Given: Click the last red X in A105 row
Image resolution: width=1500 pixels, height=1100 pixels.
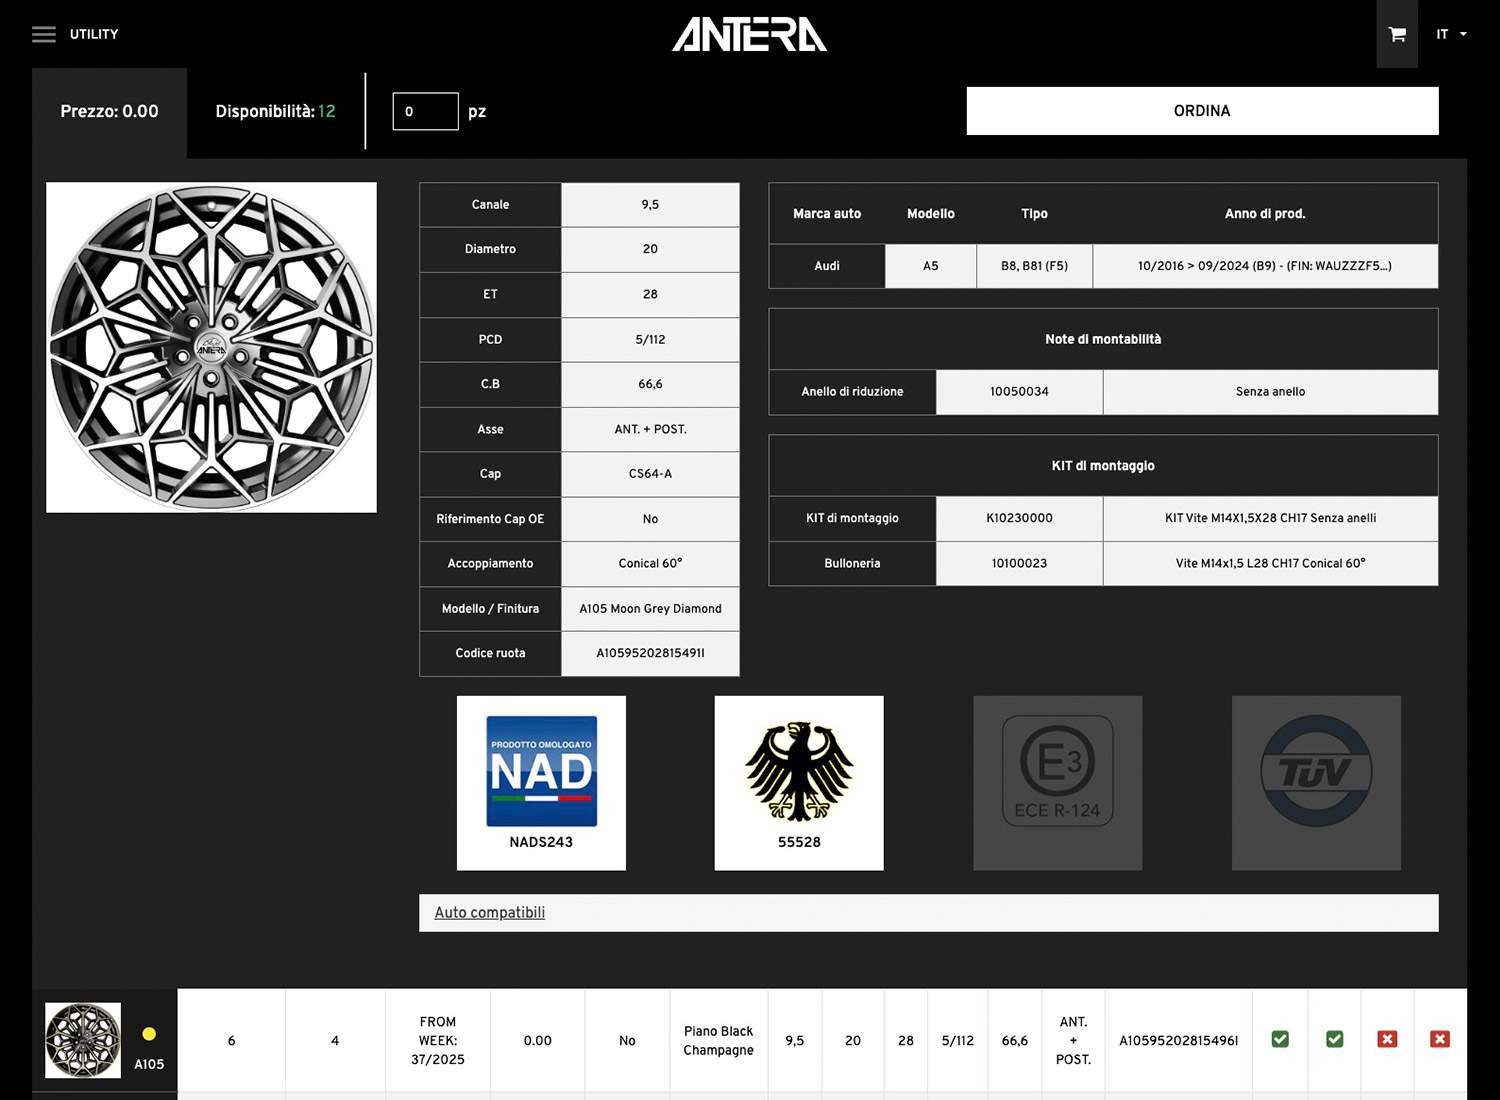Looking at the screenshot, I should 1440,1039.
